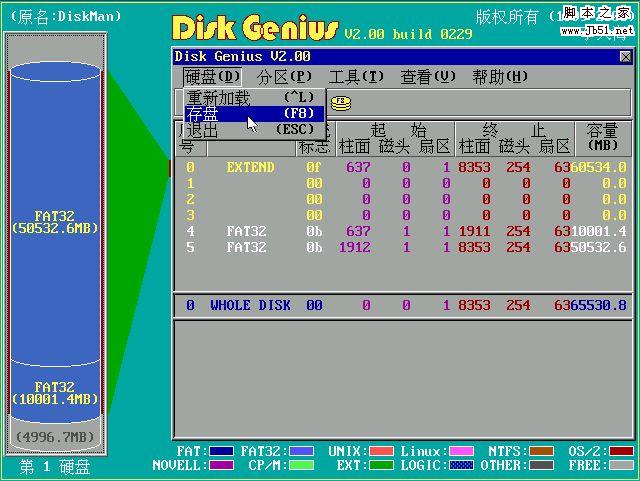The image size is (640, 481).
Task: Click the 4996.7MB free space at cylinder bottom
Action: point(56,437)
